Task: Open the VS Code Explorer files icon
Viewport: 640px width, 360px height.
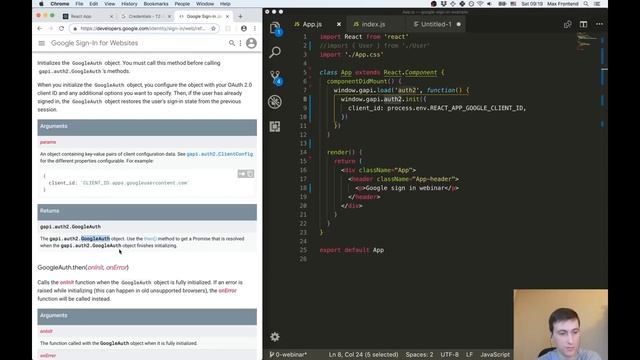Action: pos(275,28)
